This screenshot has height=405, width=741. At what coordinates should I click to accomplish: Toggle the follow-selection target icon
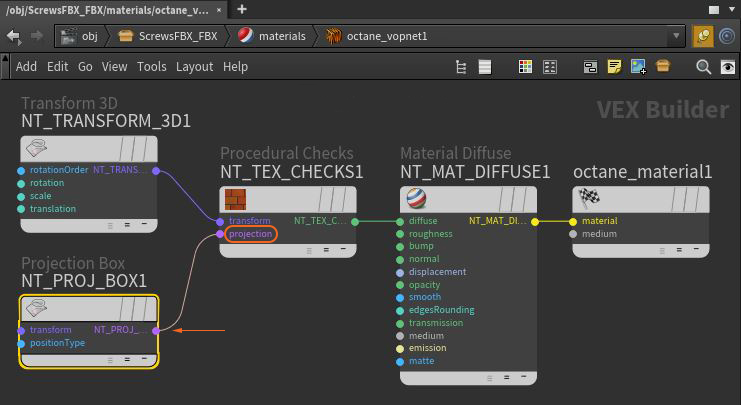(x=727, y=36)
